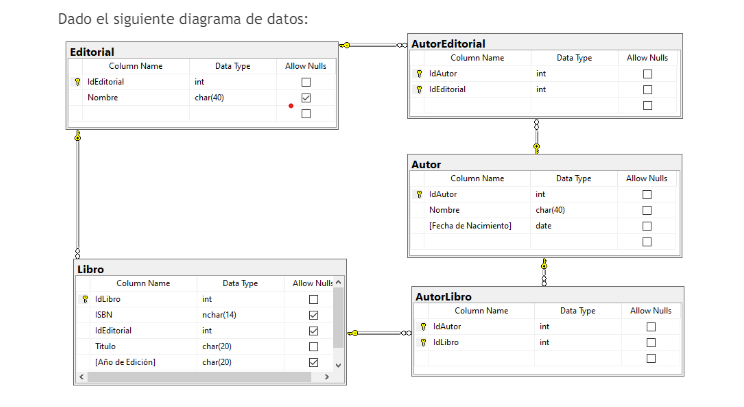The width and height of the screenshot is (744, 407).
Task: Uncheck Allow Nulls for Libro ISBN
Action: (313, 315)
